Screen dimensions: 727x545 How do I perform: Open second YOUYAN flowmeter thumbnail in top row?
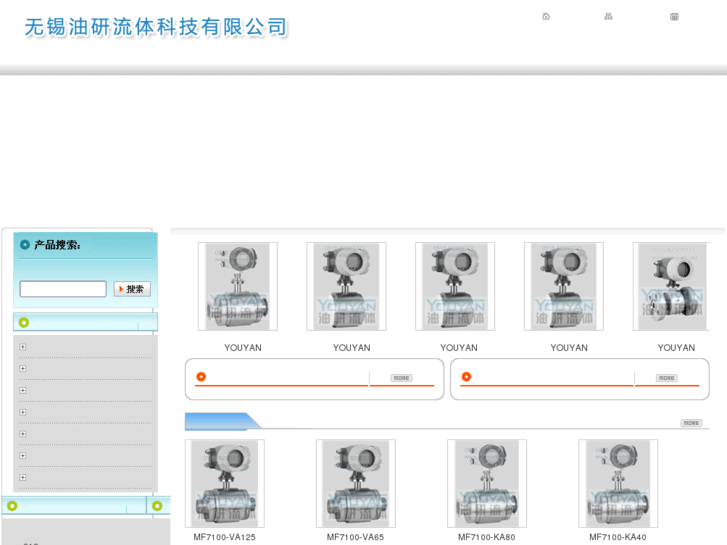pyautogui.click(x=346, y=286)
